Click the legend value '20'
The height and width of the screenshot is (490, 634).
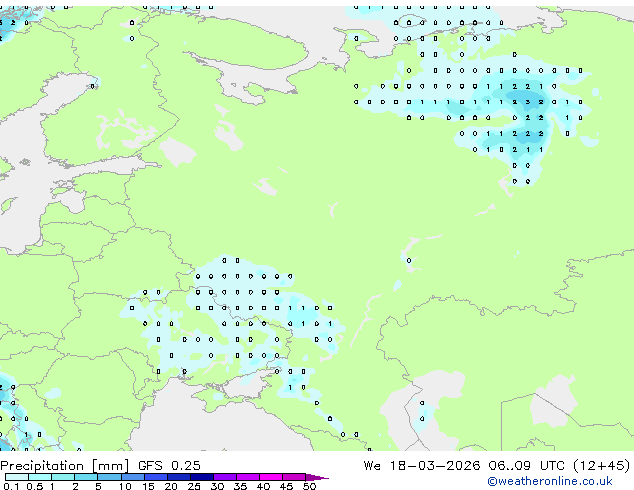171,486
